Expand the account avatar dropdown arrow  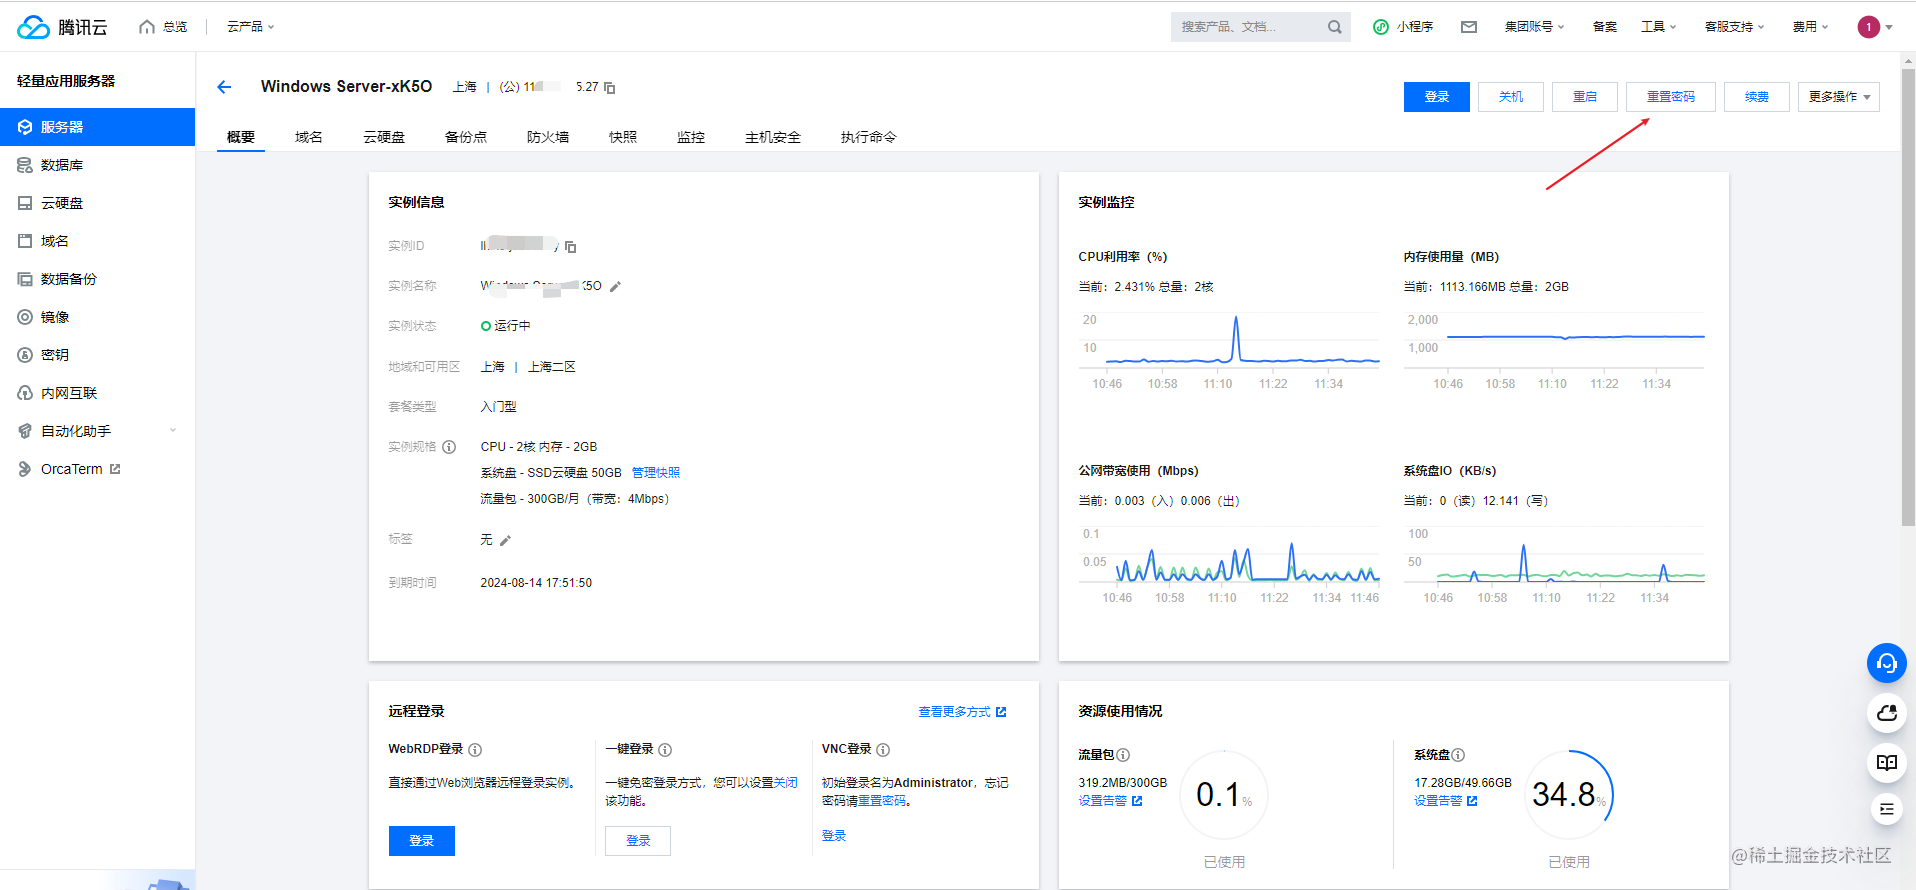pos(1889,27)
